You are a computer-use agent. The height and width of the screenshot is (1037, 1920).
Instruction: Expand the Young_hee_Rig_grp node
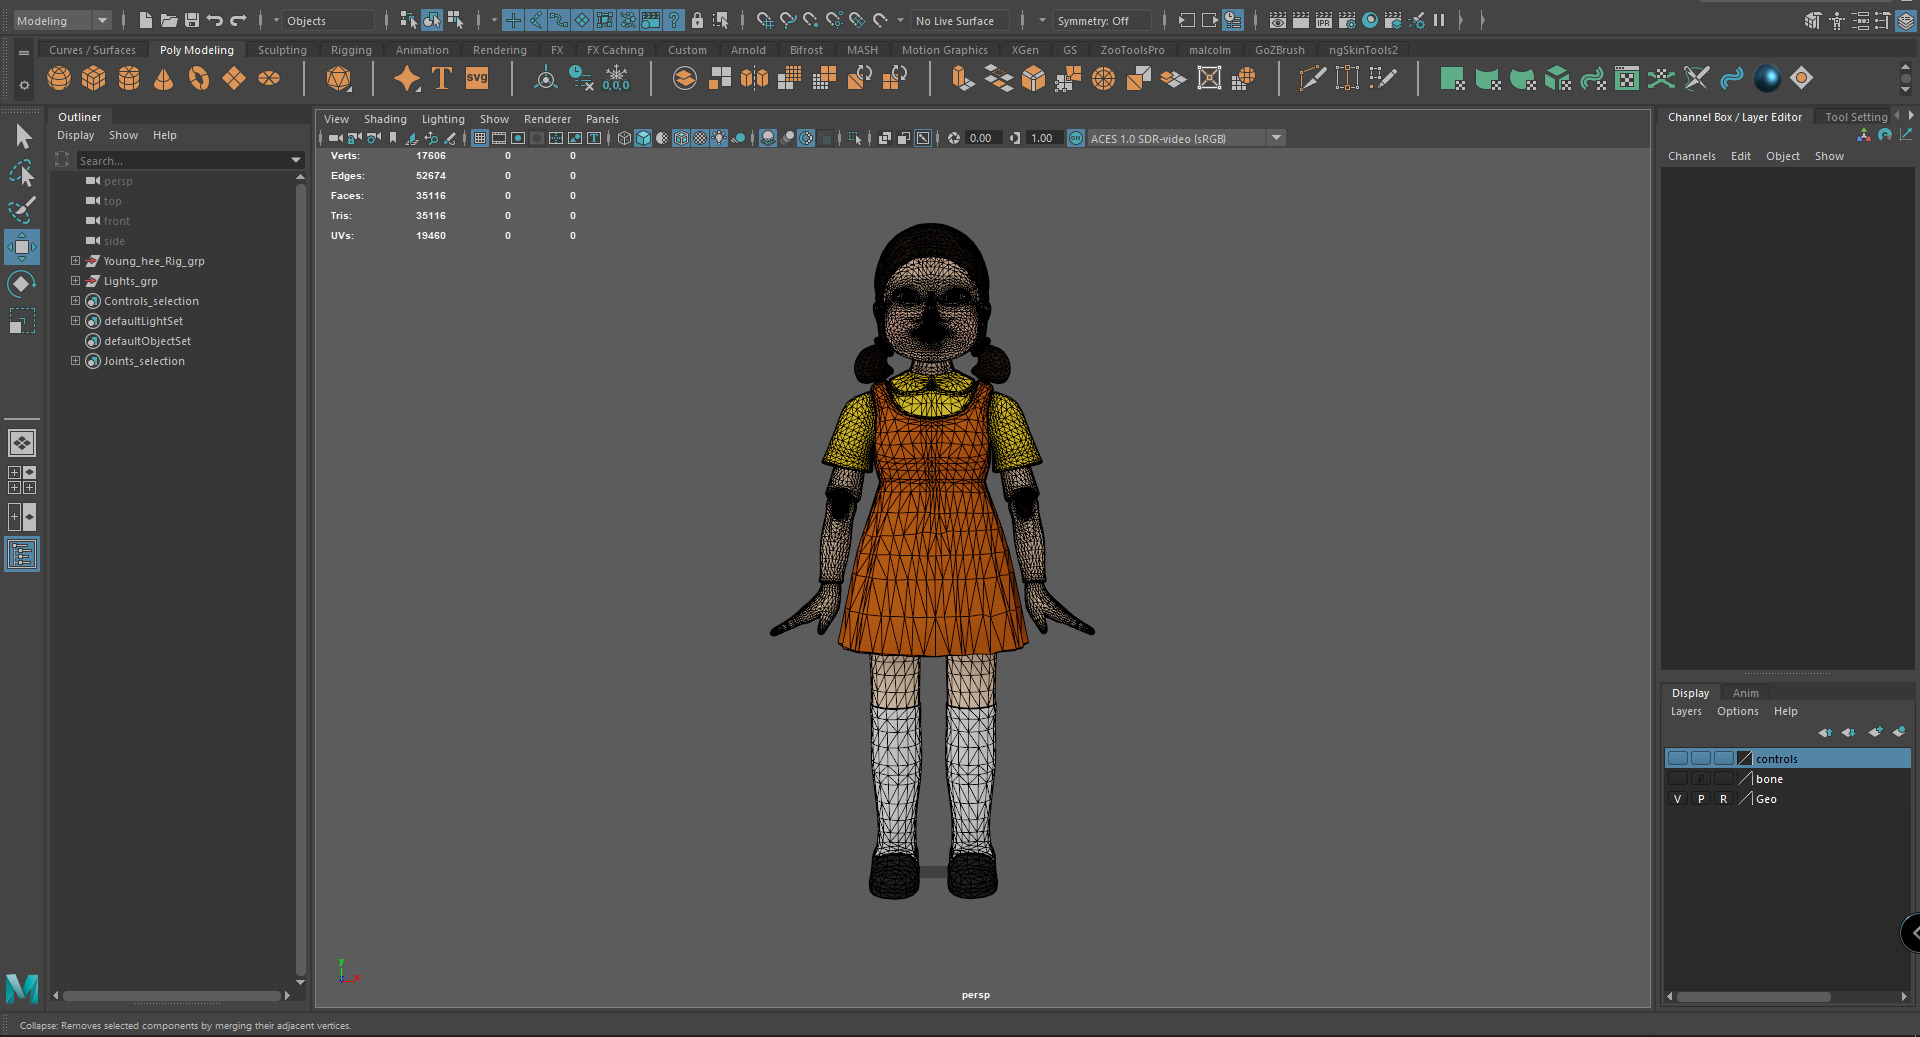[x=75, y=261]
